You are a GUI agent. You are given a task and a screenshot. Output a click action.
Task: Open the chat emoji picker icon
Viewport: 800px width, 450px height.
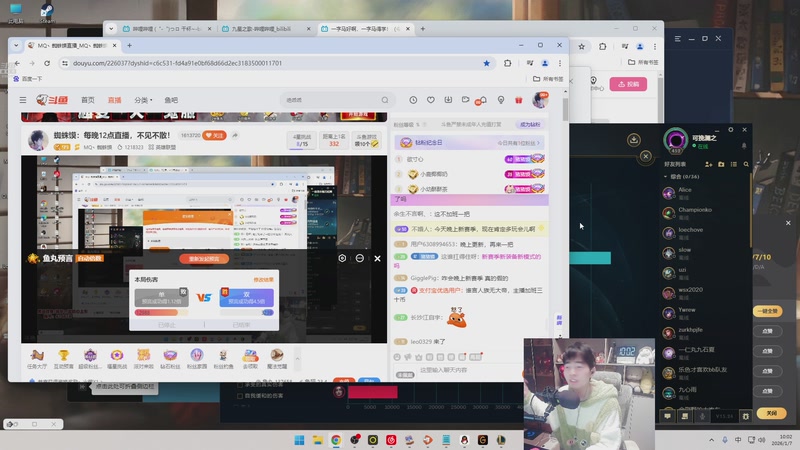[397, 357]
